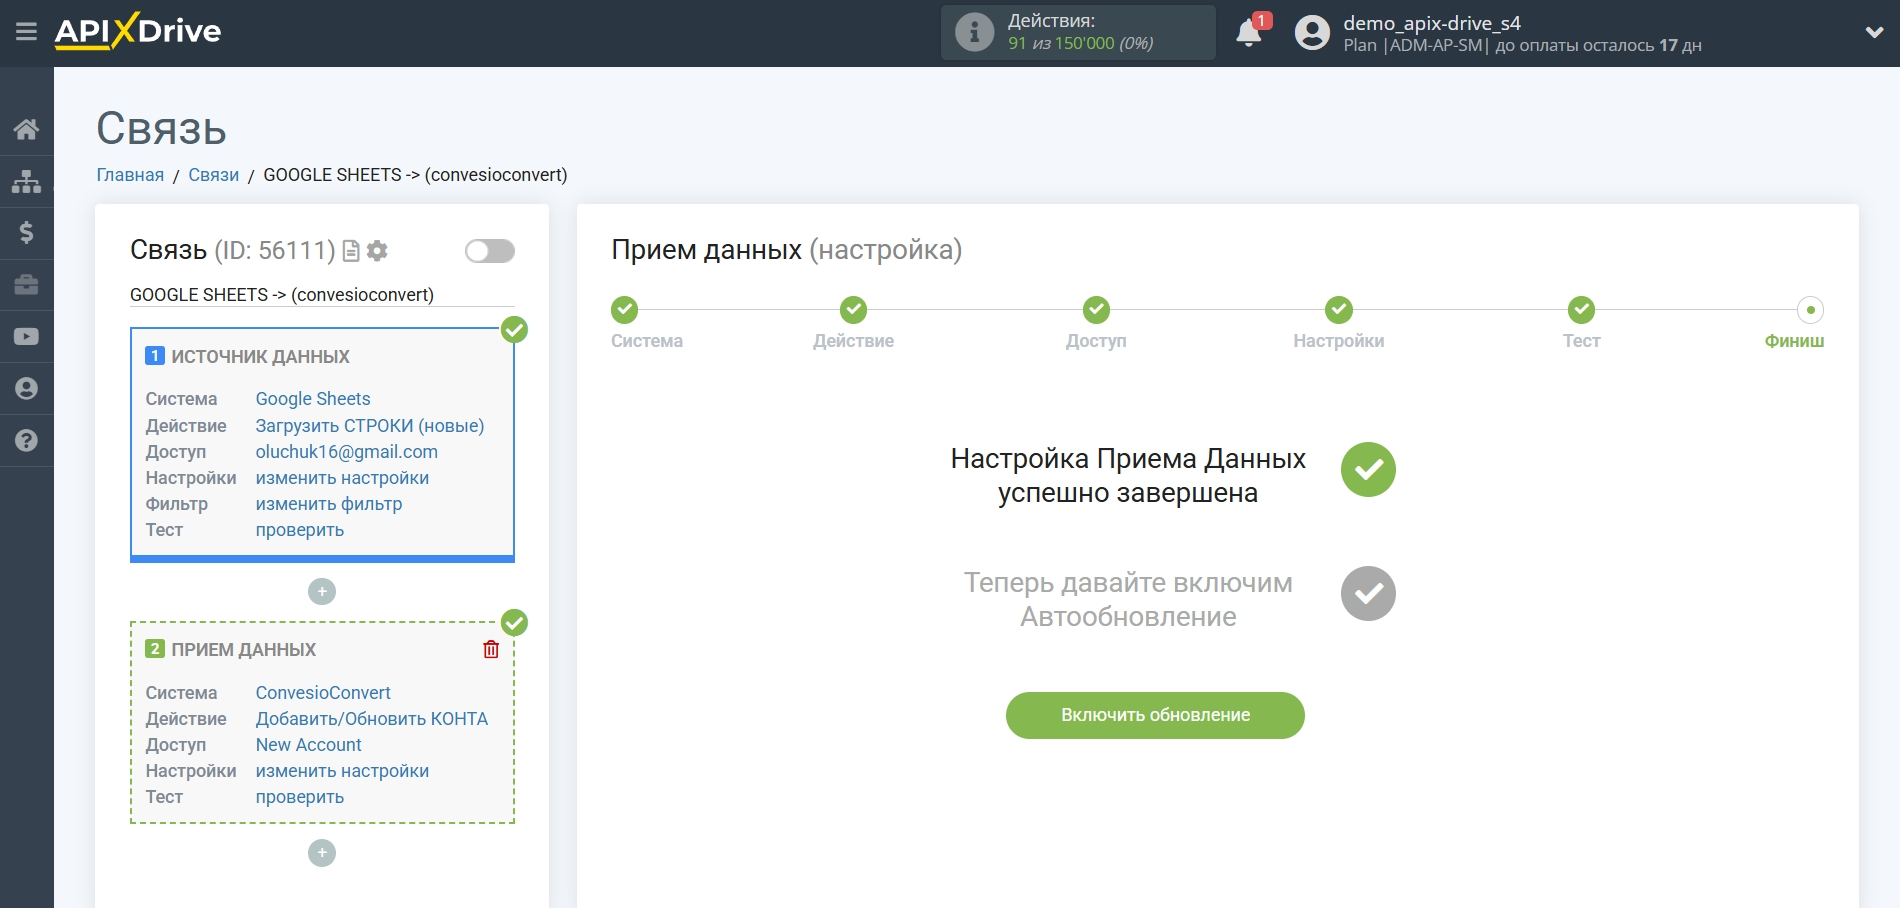Open connections sitemap icon in sidebar
The width and height of the screenshot is (1900, 908).
(26, 181)
